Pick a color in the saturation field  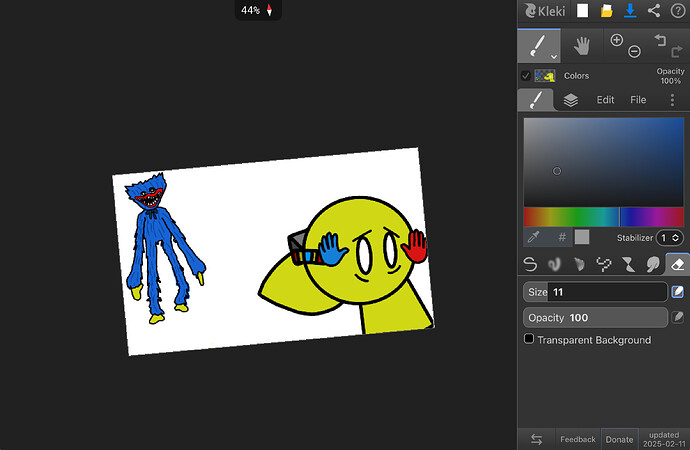pos(603,161)
